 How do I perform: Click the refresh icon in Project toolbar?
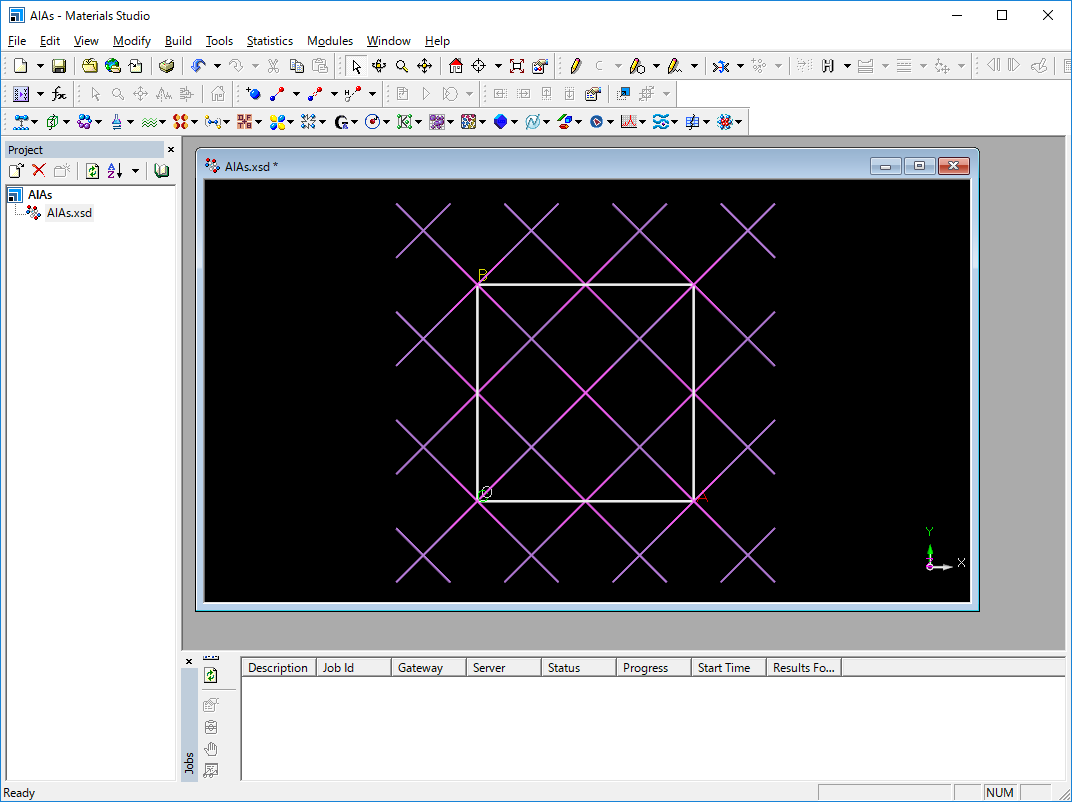click(x=93, y=171)
